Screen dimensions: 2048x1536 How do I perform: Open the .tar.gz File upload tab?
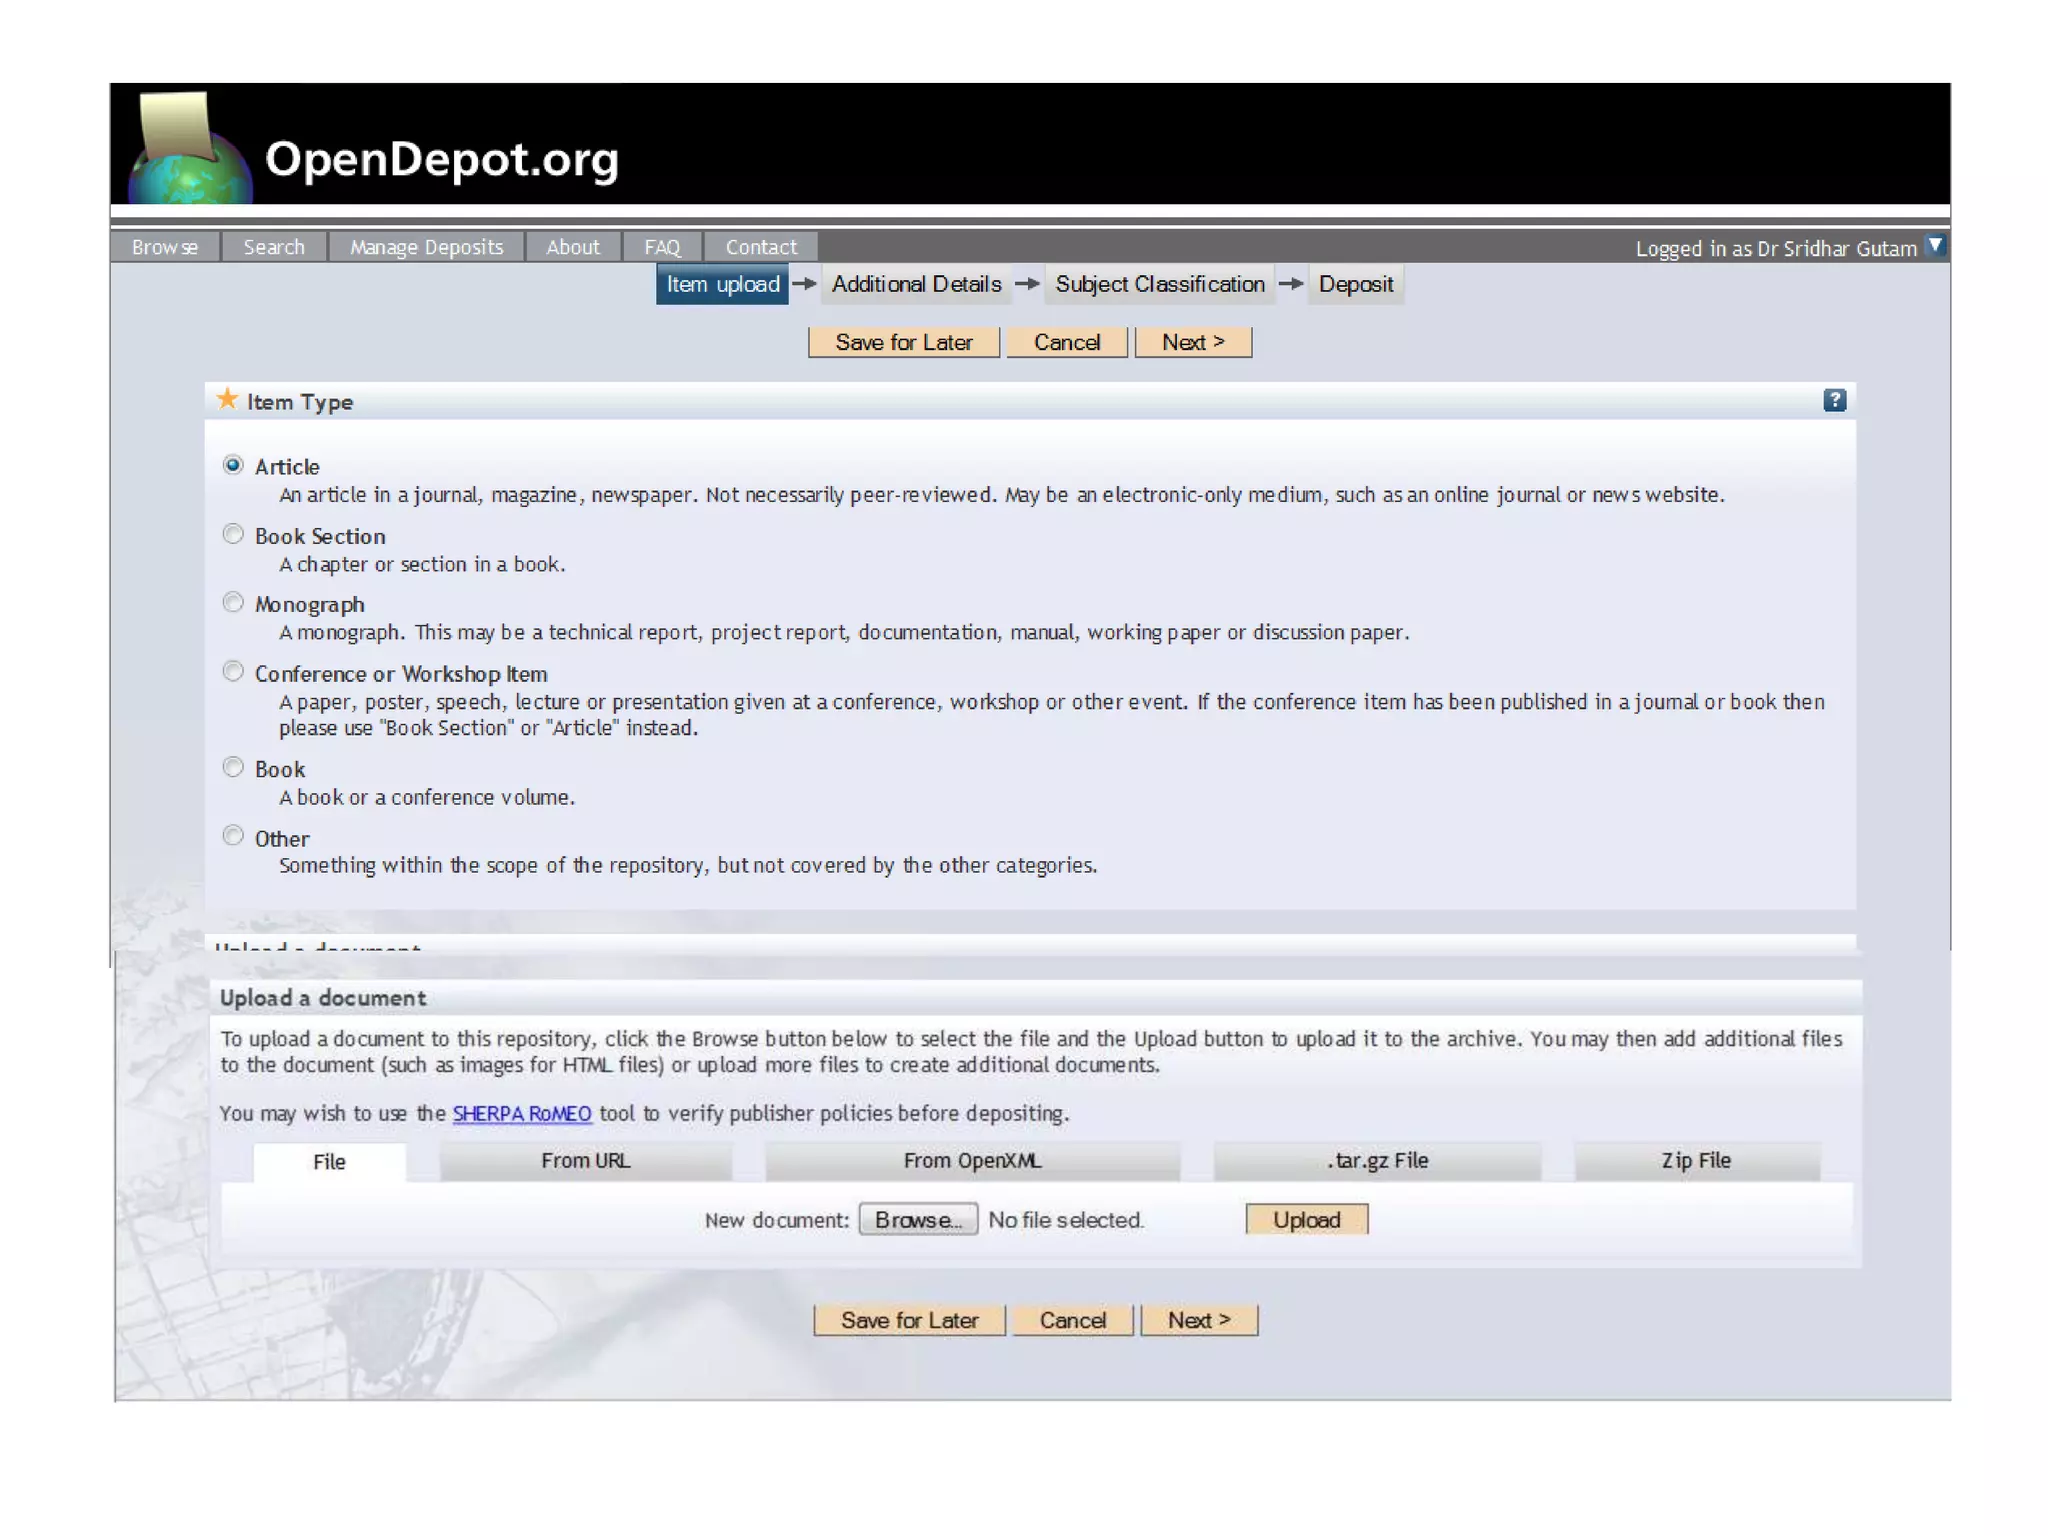pyautogui.click(x=1377, y=1161)
